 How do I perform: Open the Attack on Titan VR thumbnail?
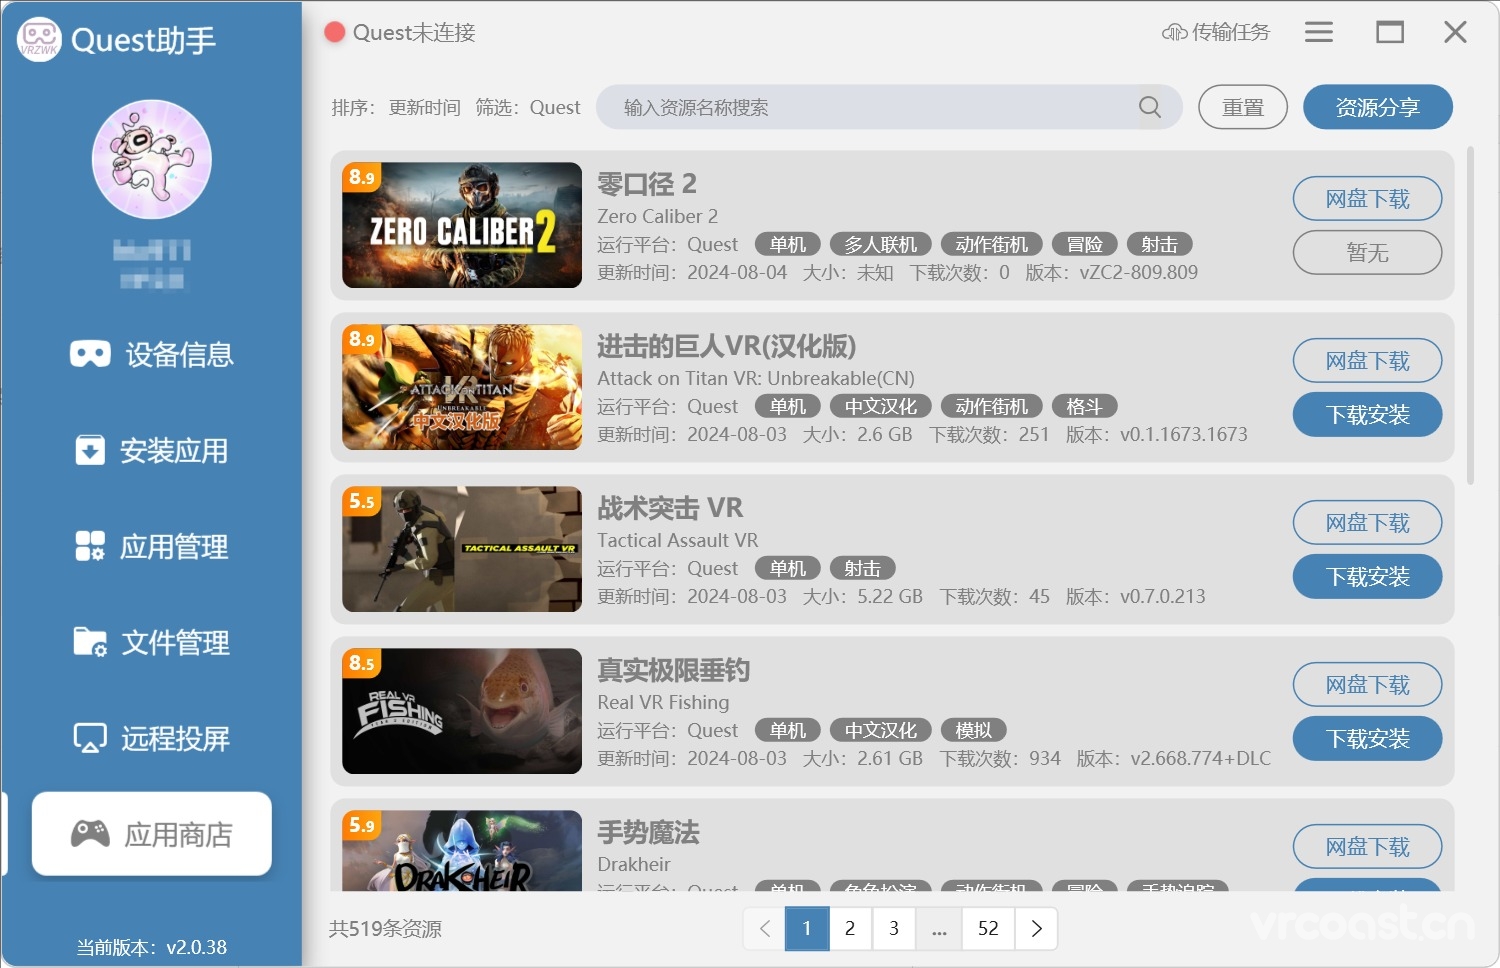point(462,387)
